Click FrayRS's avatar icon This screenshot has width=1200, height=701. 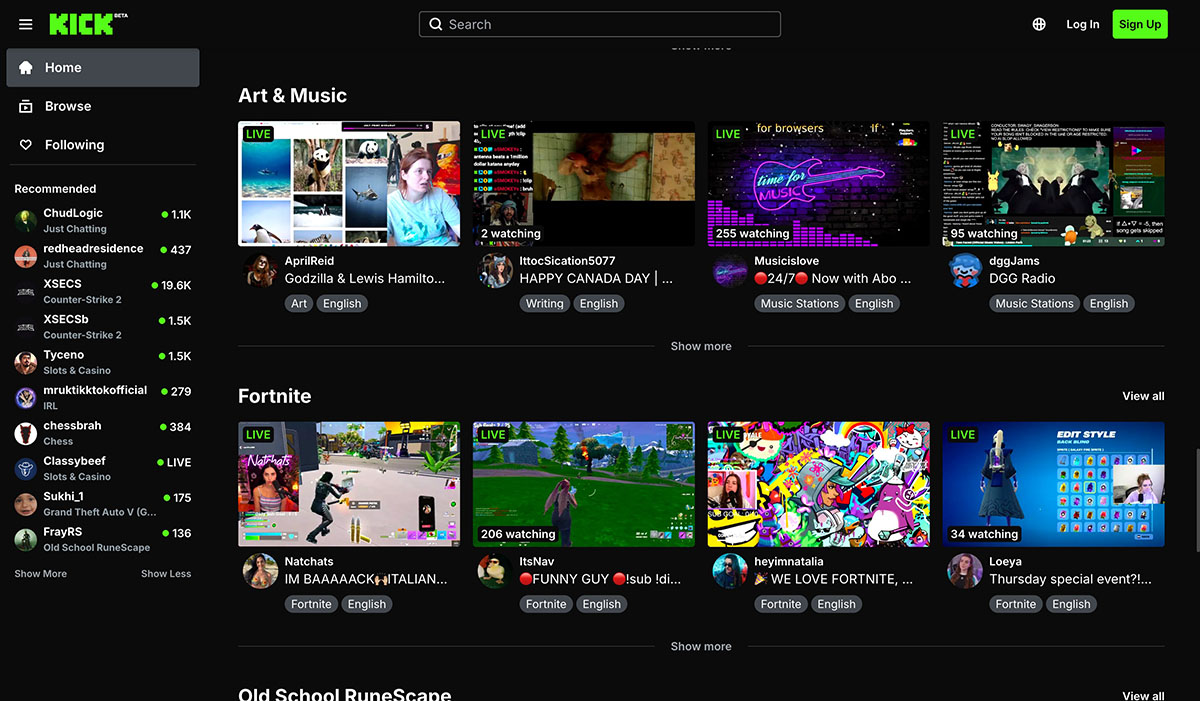[26, 539]
